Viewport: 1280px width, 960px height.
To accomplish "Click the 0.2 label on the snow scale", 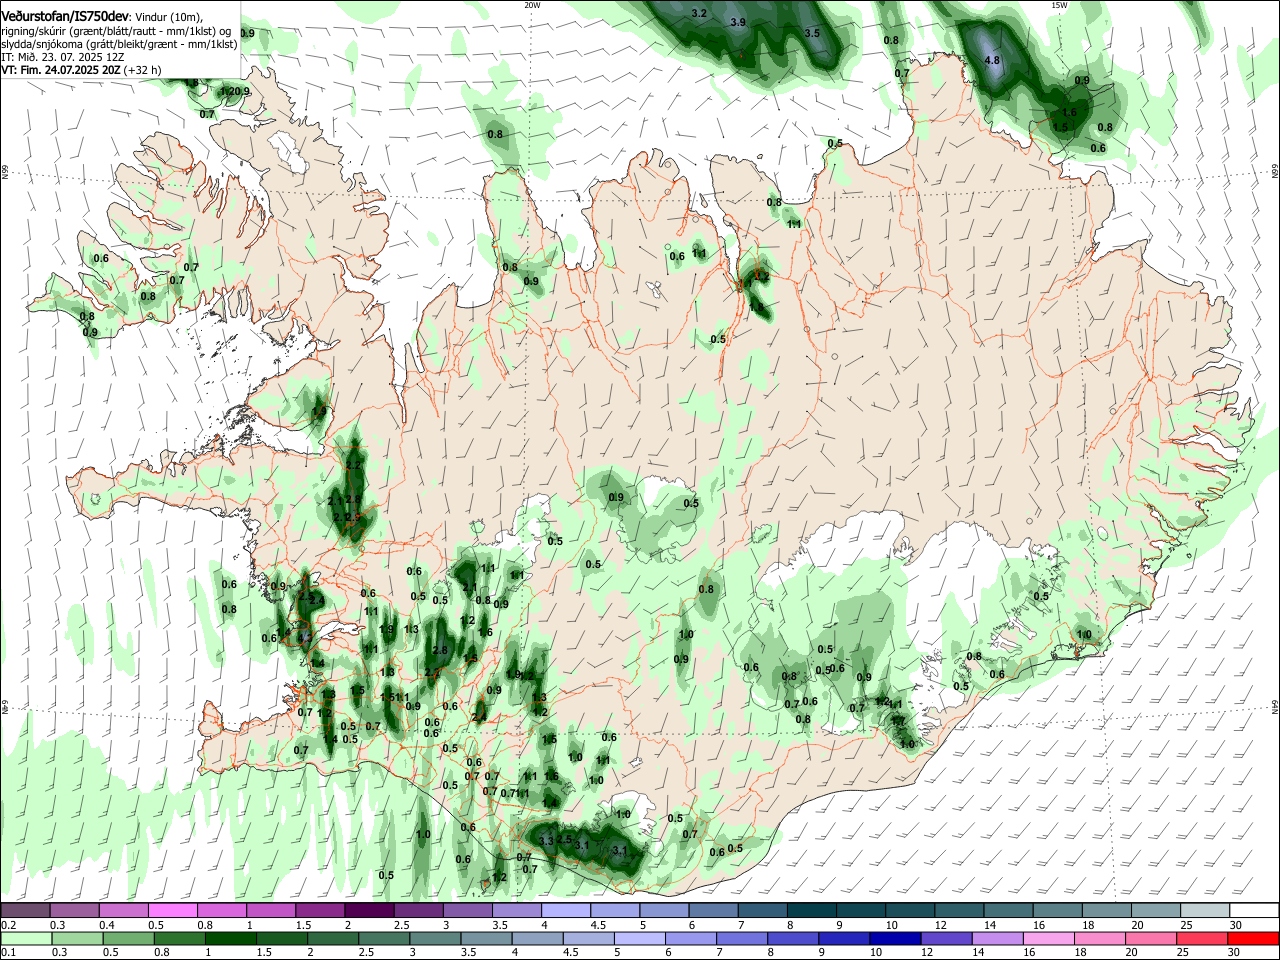I will [x=8, y=925].
